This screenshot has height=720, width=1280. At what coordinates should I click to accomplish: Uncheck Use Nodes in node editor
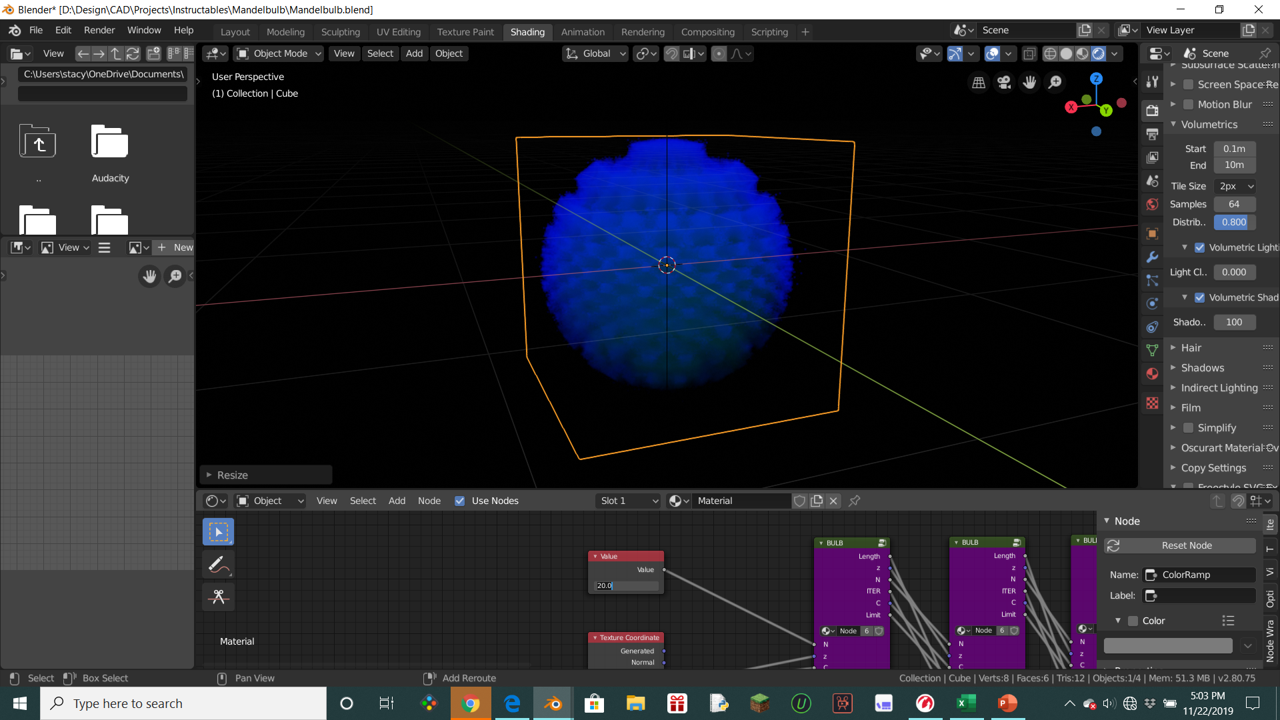click(460, 501)
